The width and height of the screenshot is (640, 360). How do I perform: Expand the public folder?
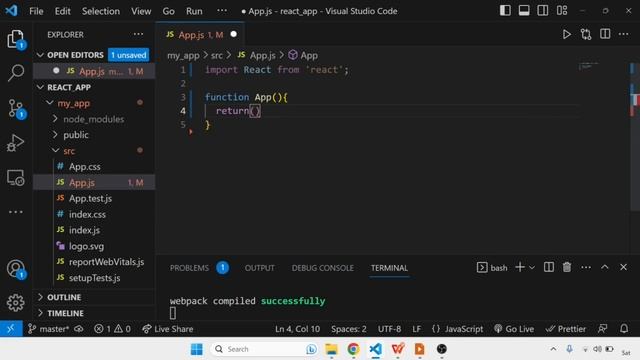[x=55, y=134]
